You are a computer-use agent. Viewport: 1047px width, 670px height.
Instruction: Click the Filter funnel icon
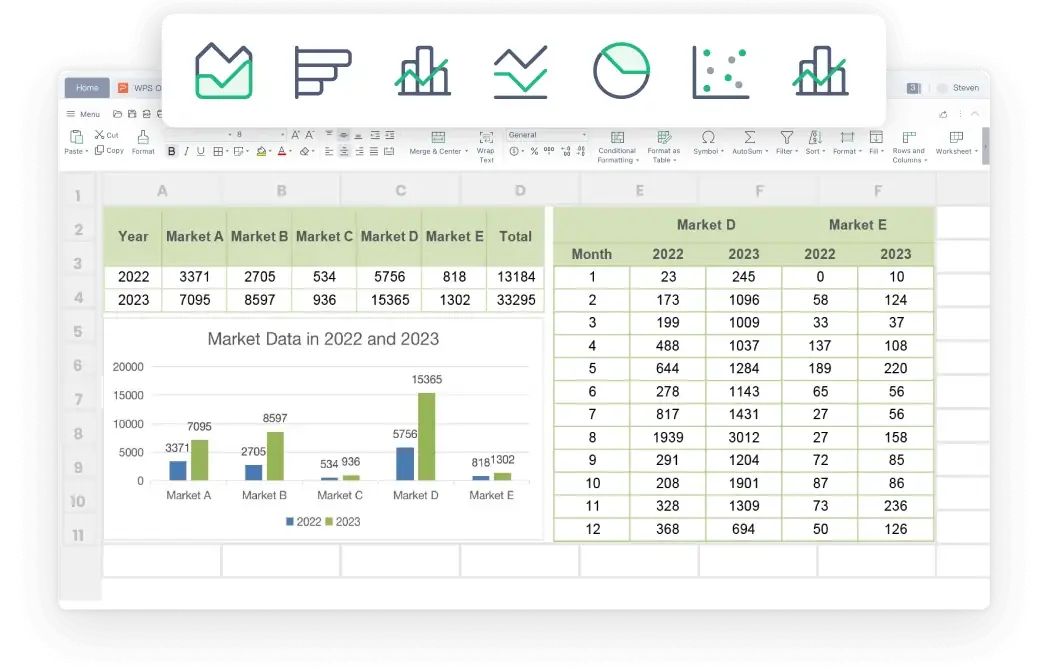(x=787, y=137)
